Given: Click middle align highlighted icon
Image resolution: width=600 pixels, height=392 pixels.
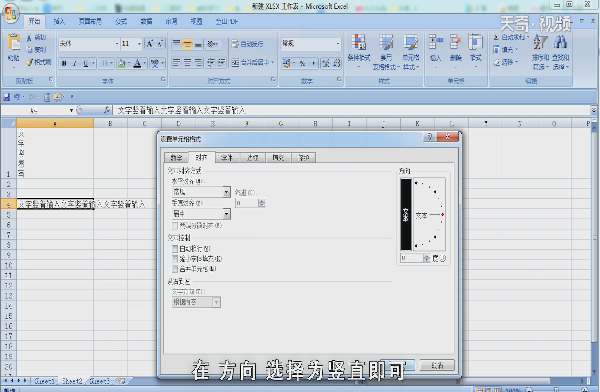Looking at the screenshot, I should click(x=187, y=44).
